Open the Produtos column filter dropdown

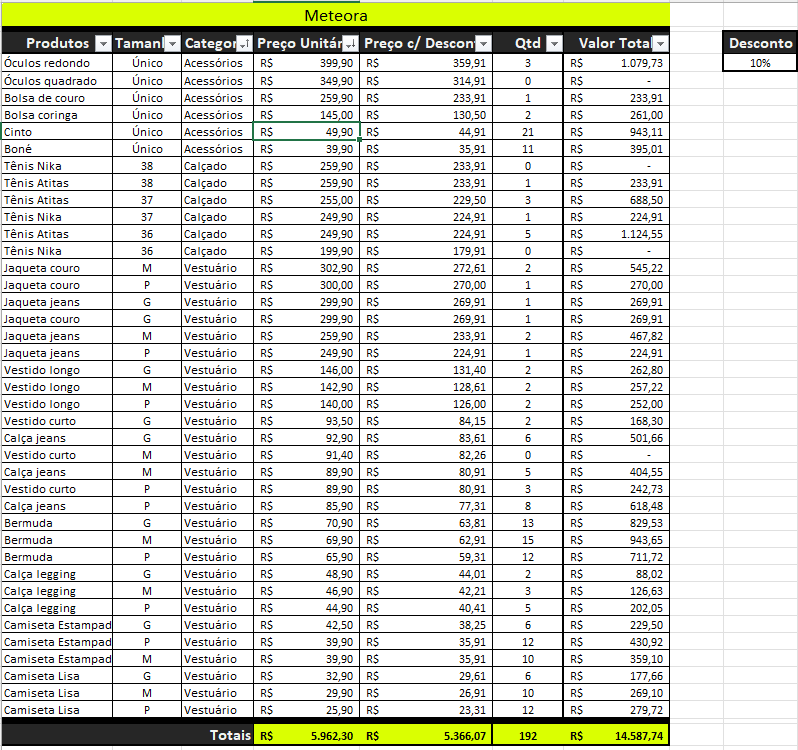[103, 44]
